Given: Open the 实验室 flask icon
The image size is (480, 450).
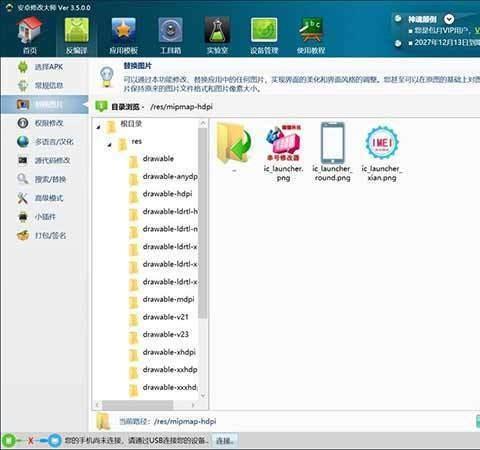Looking at the screenshot, I should [217, 36].
